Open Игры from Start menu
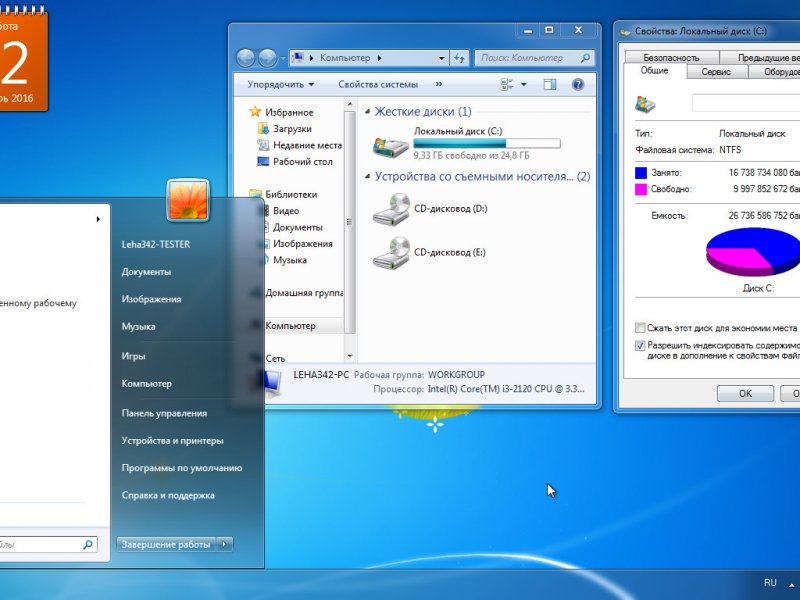The image size is (800, 600). point(133,356)
